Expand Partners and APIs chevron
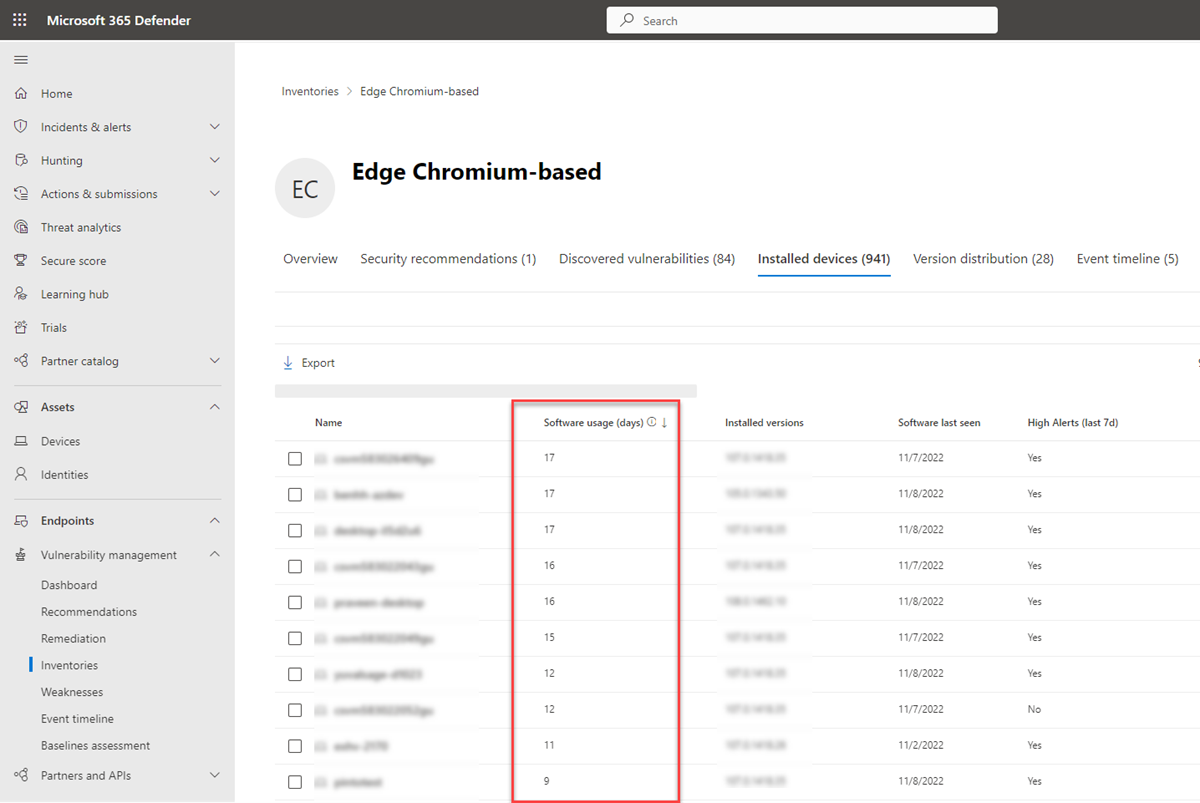This screenshot has width=1200, height=803. coord(215,775)
